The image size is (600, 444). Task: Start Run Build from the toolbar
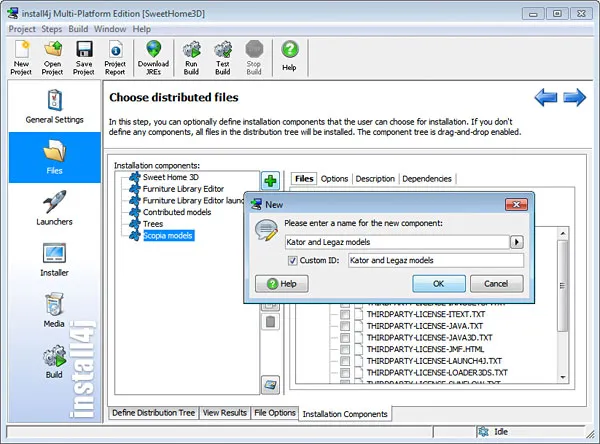[191, 58]
